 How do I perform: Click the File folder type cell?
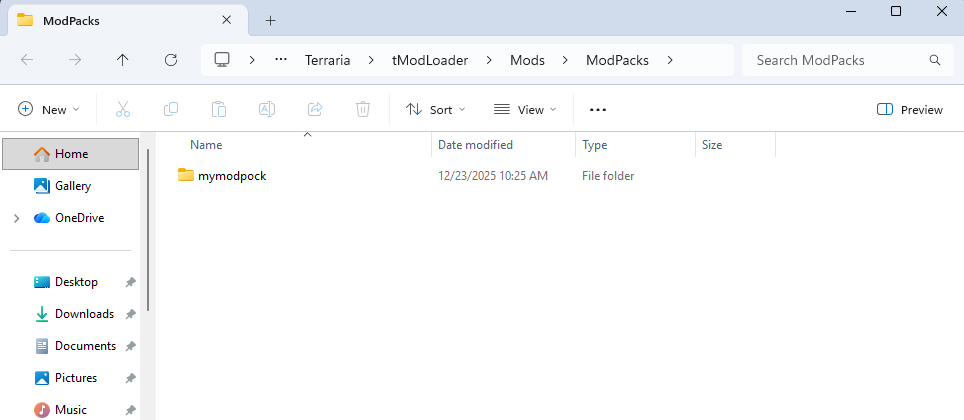coord(608,176)
